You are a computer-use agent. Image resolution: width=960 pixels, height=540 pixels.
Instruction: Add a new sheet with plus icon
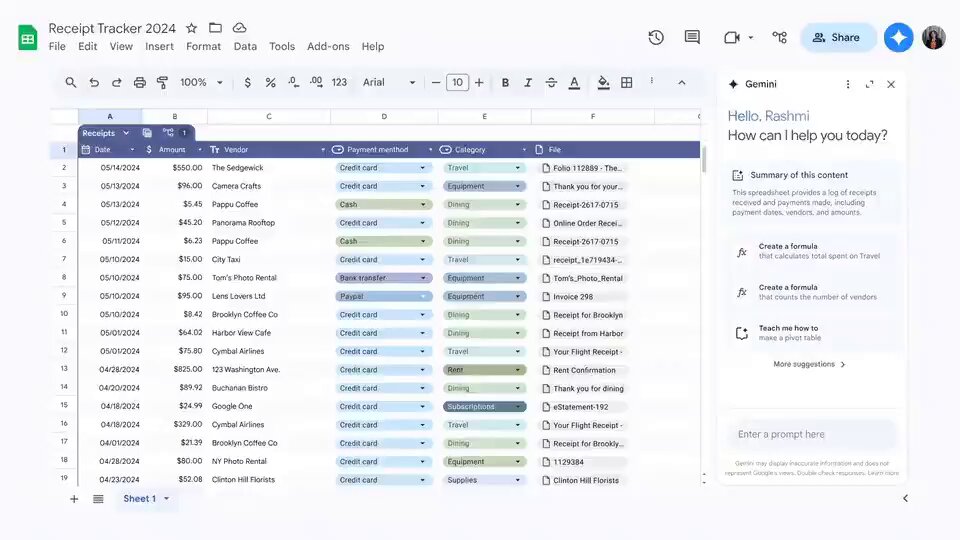tap(74, 499)
